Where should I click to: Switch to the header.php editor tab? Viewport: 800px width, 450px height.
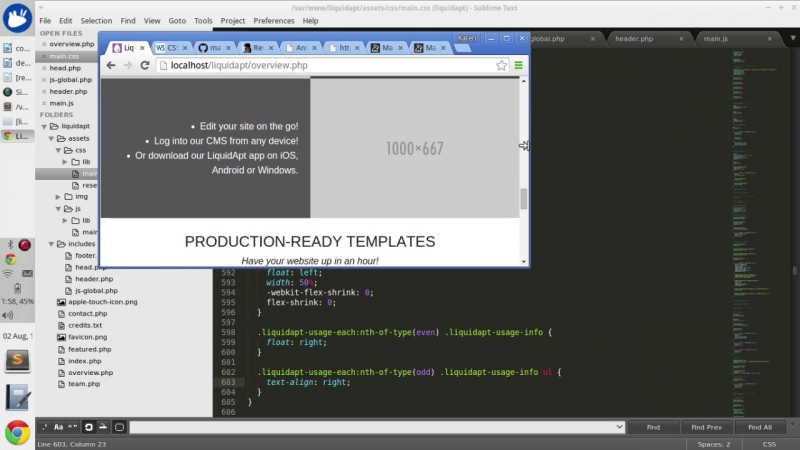(634, 39)
